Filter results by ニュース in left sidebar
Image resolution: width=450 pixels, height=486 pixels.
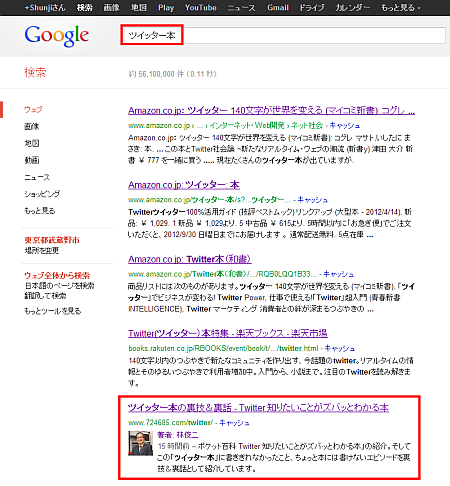pyautogui.click(x=37, y=177)
